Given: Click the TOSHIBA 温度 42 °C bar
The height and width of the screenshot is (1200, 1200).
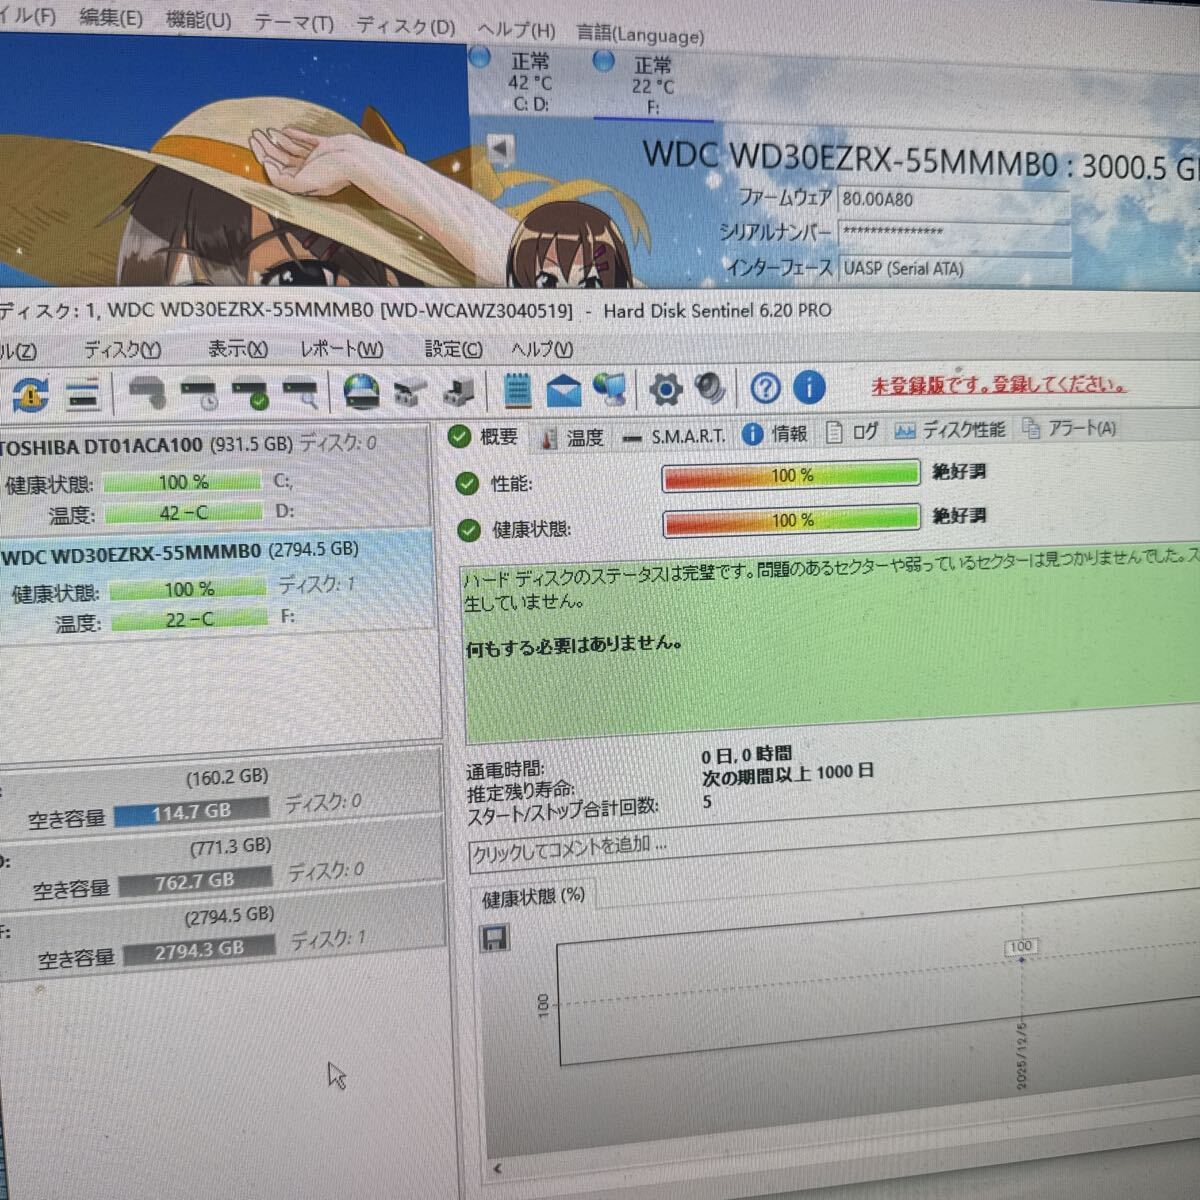Looking at the screenshot, I should (184, 514).
